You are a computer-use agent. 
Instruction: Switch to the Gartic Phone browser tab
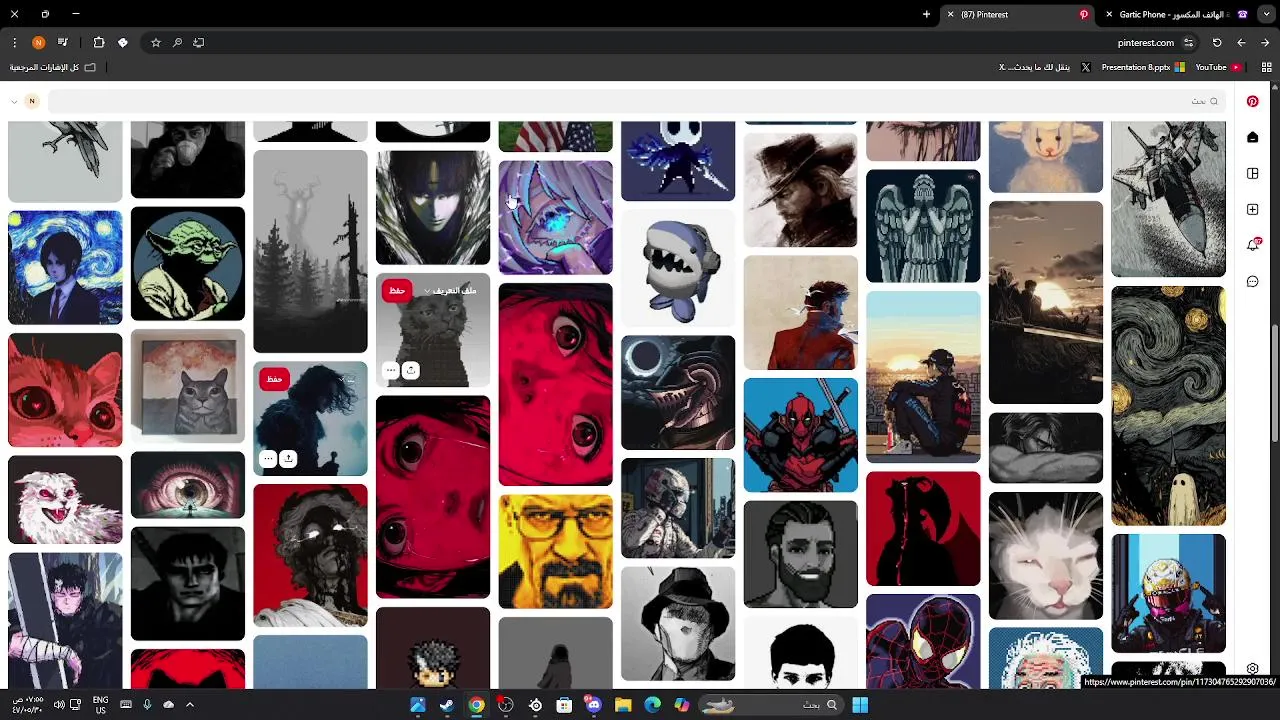[1180, 14]
